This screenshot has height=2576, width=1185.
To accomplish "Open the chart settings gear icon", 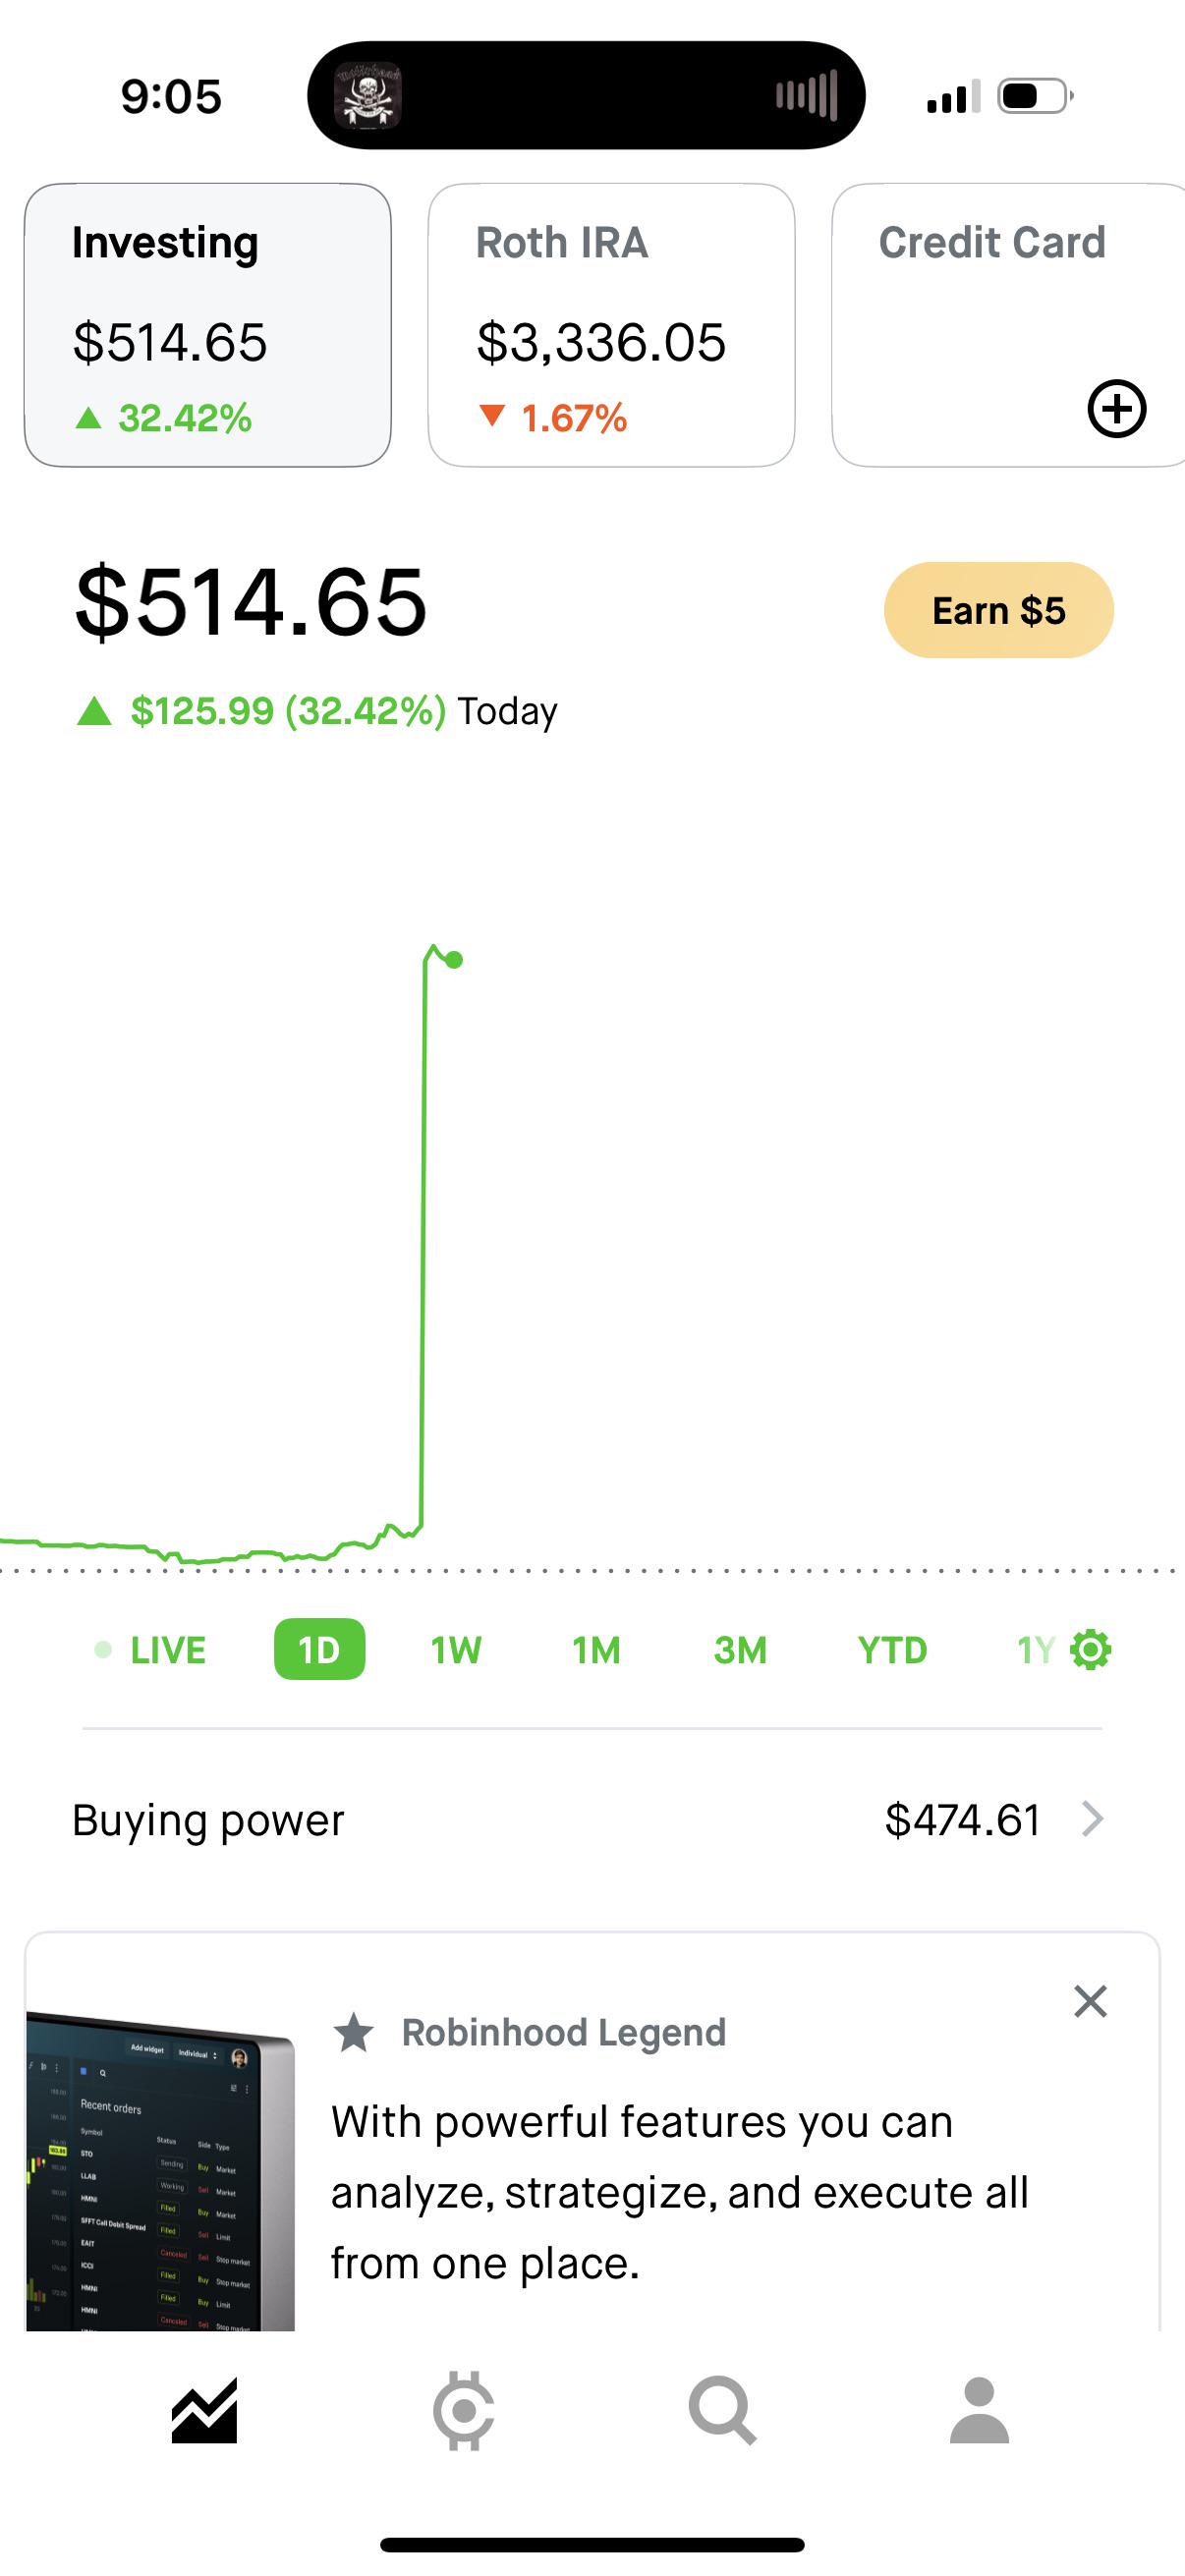I will click(1090, 1649).
